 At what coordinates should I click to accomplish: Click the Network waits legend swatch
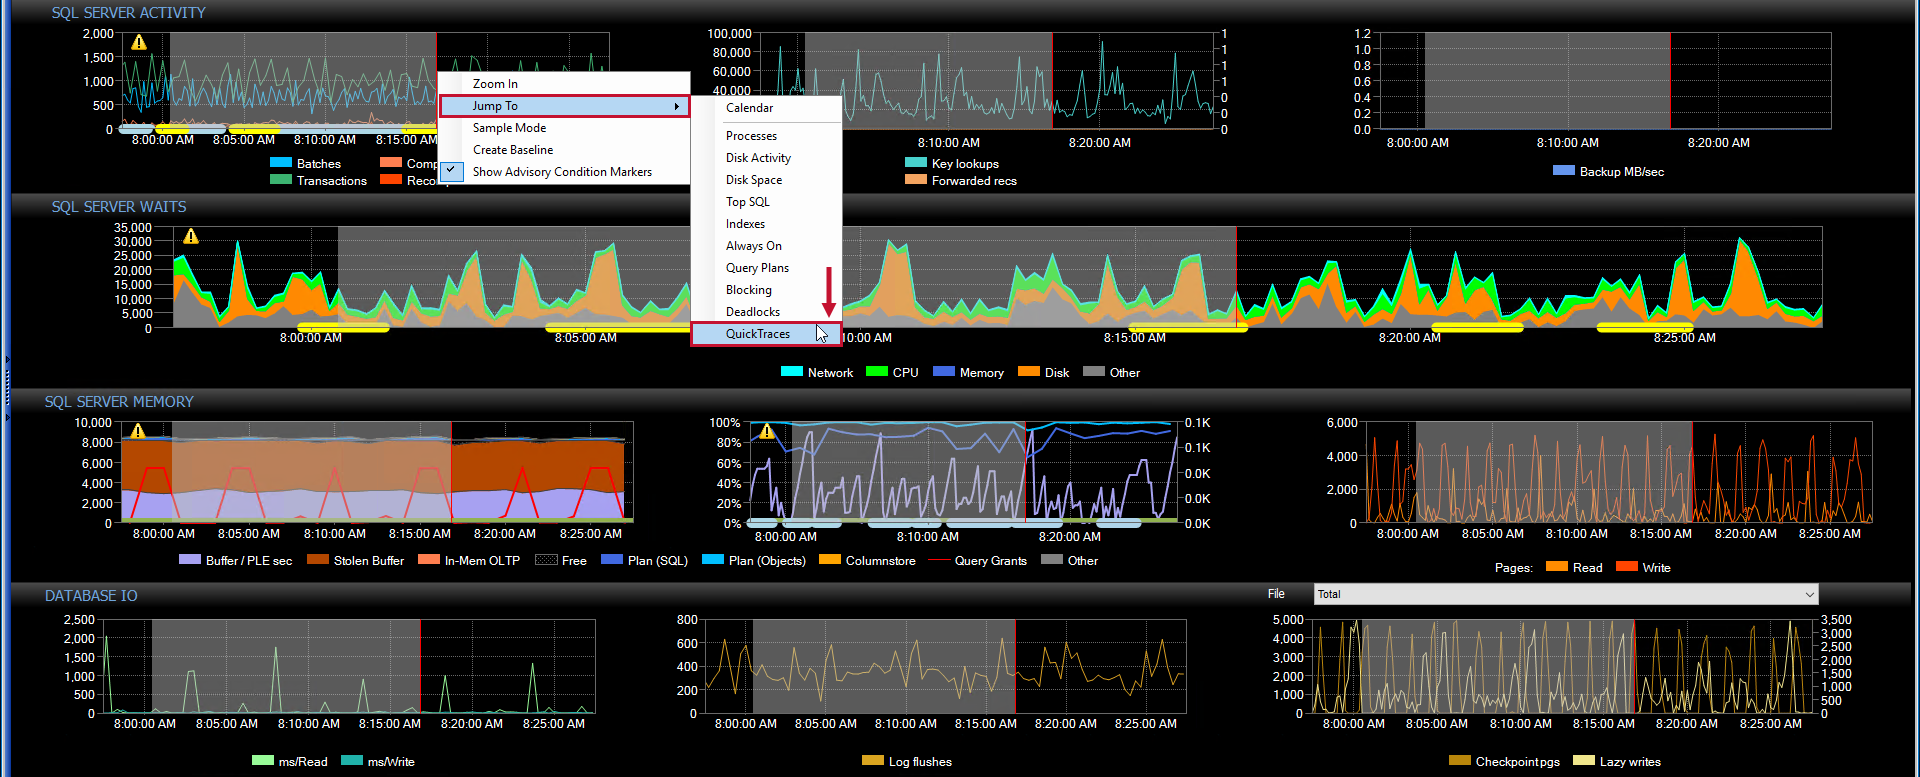point(792,372)
